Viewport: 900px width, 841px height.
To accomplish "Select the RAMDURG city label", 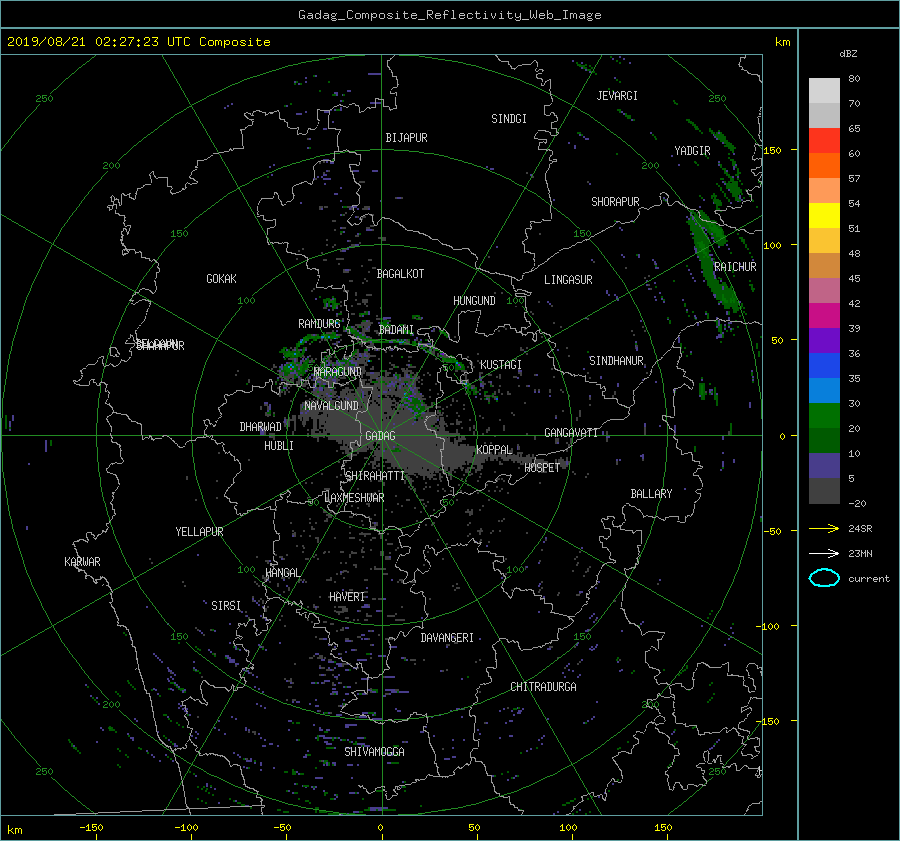I will click(319, 324).
